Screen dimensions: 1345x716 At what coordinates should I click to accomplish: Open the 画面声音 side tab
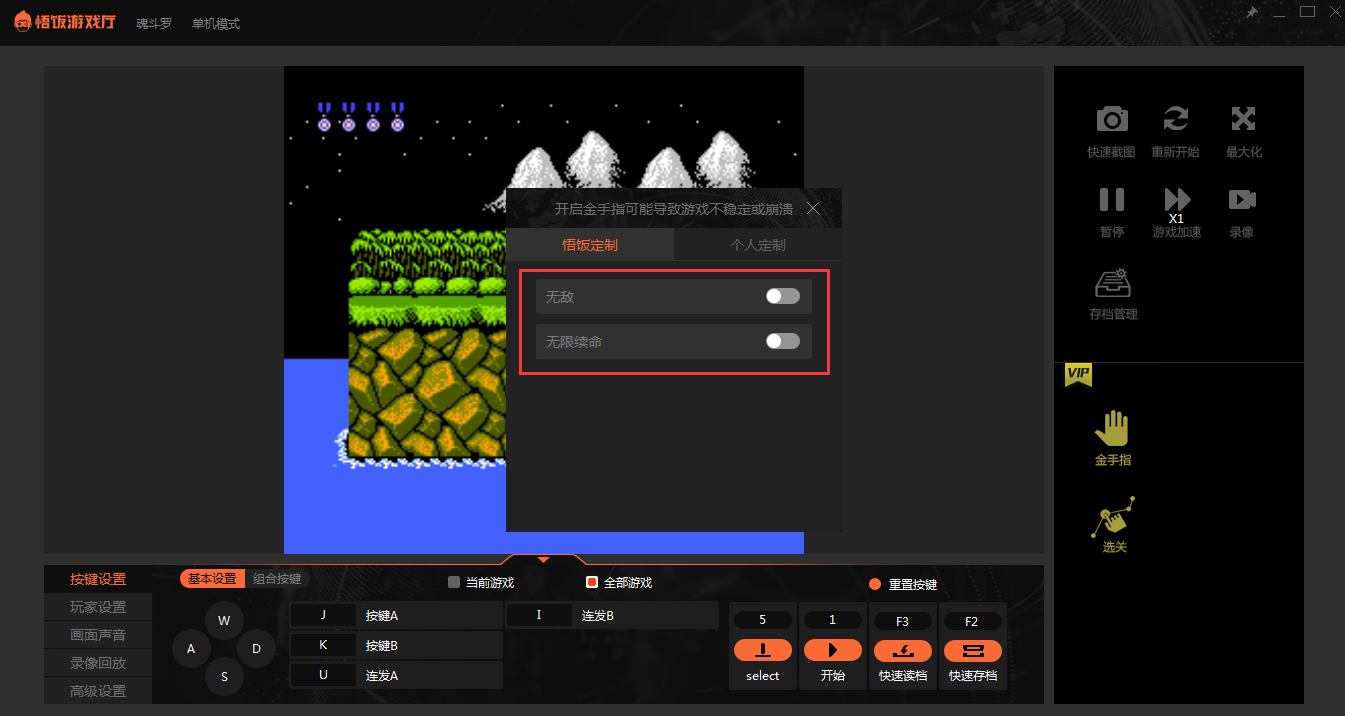click(x=98, y=635)
